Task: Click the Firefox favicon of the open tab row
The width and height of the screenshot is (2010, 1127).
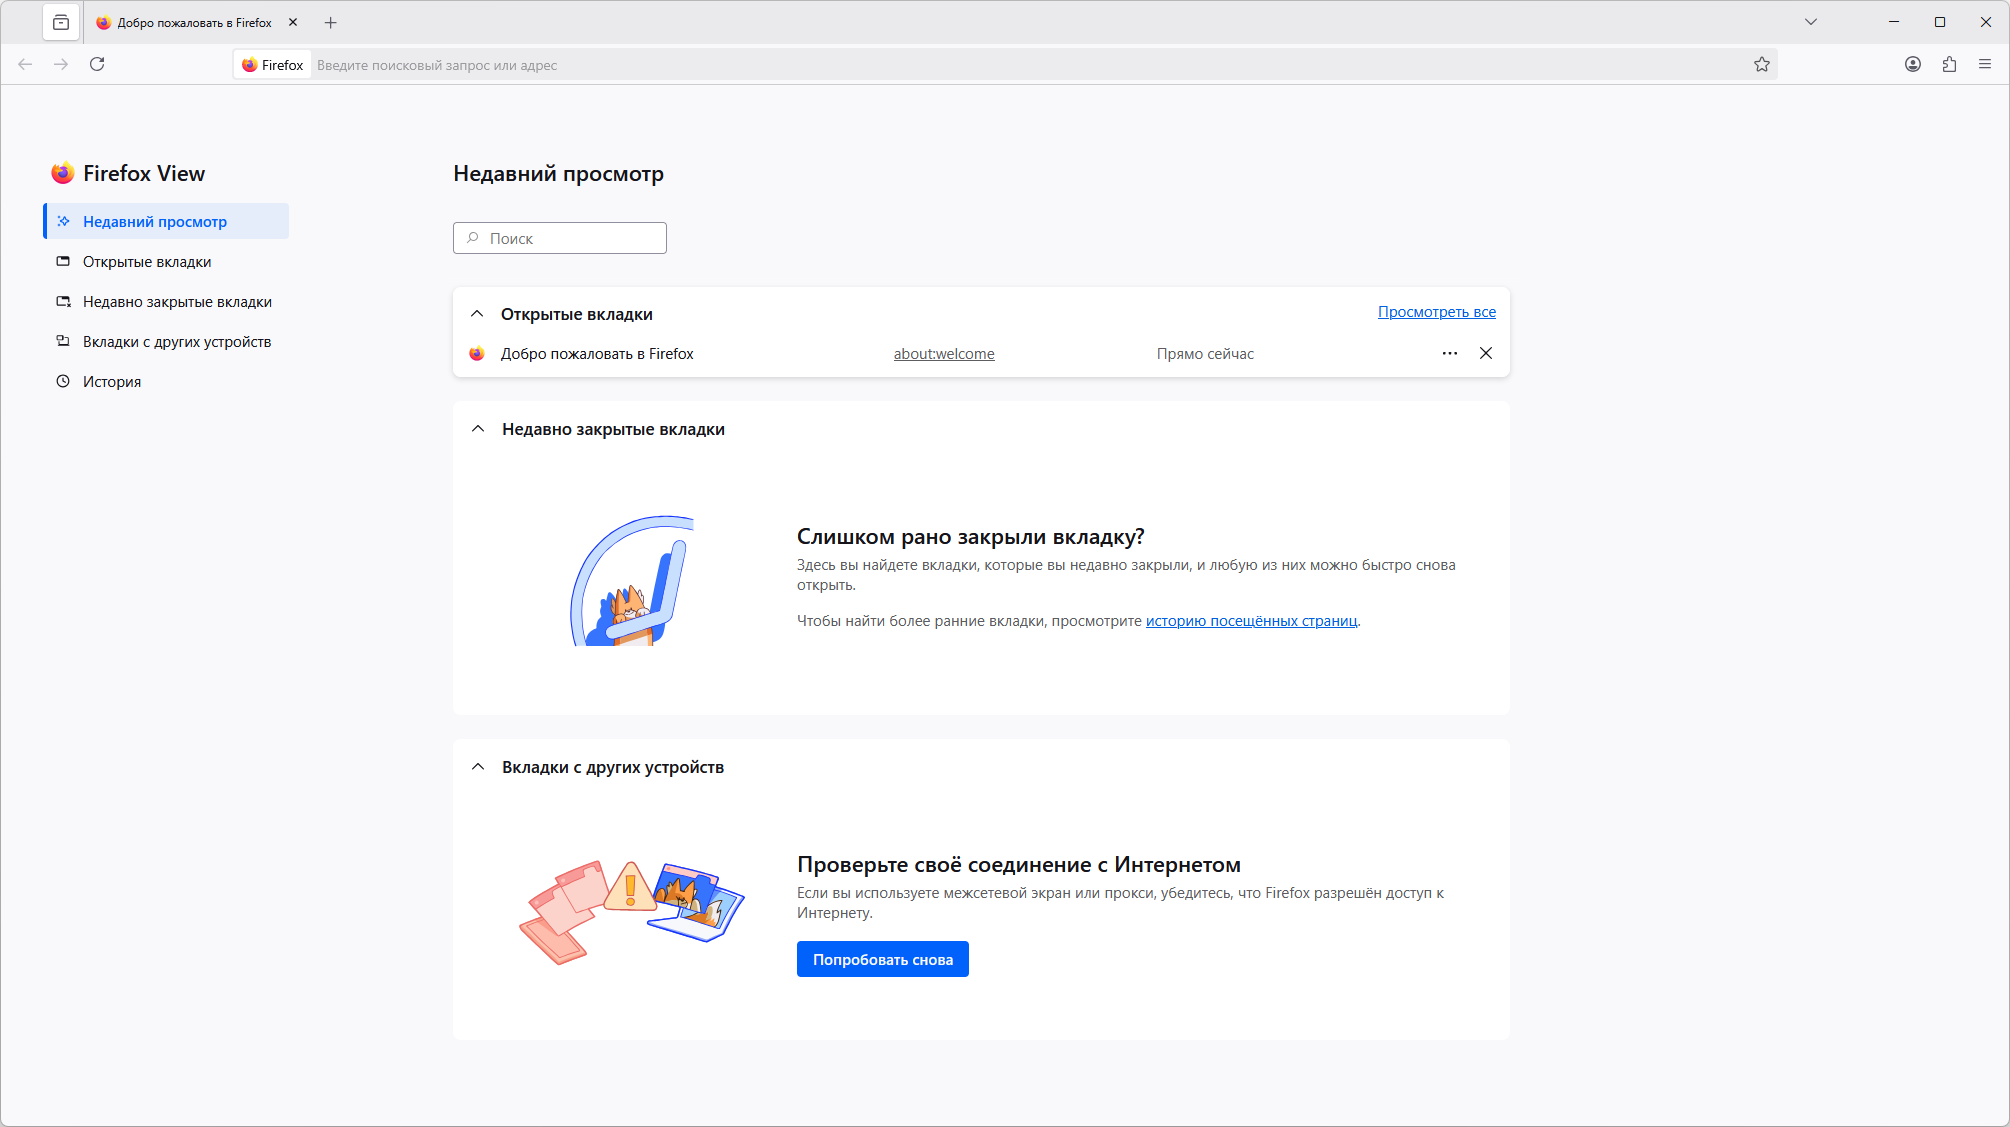Action: coord(477,354)
